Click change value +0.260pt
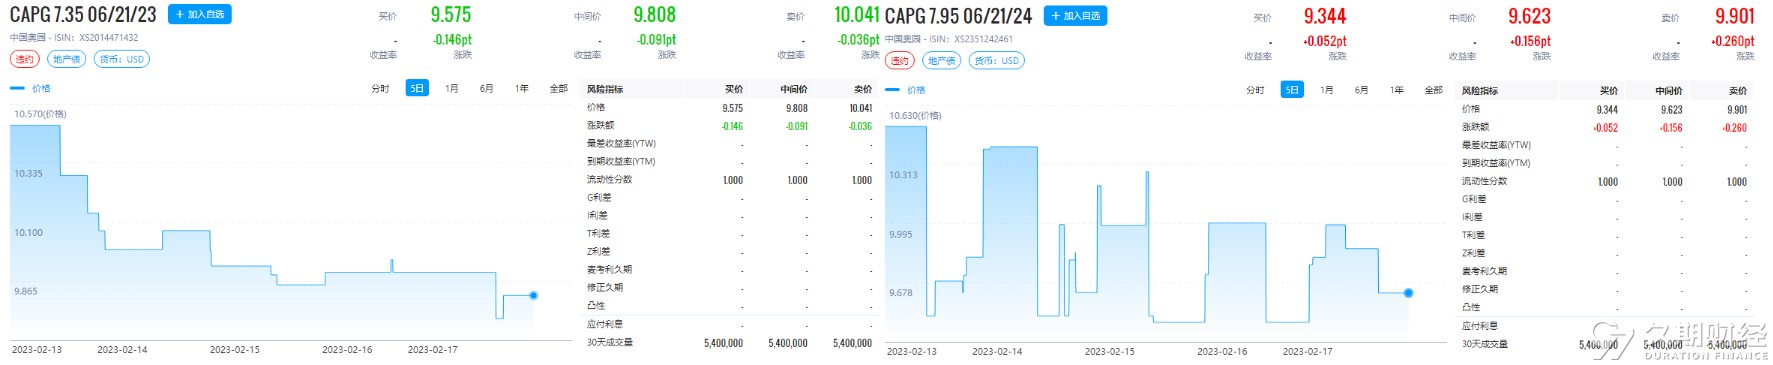1773x365 pixels. (x=1733, y=41)
